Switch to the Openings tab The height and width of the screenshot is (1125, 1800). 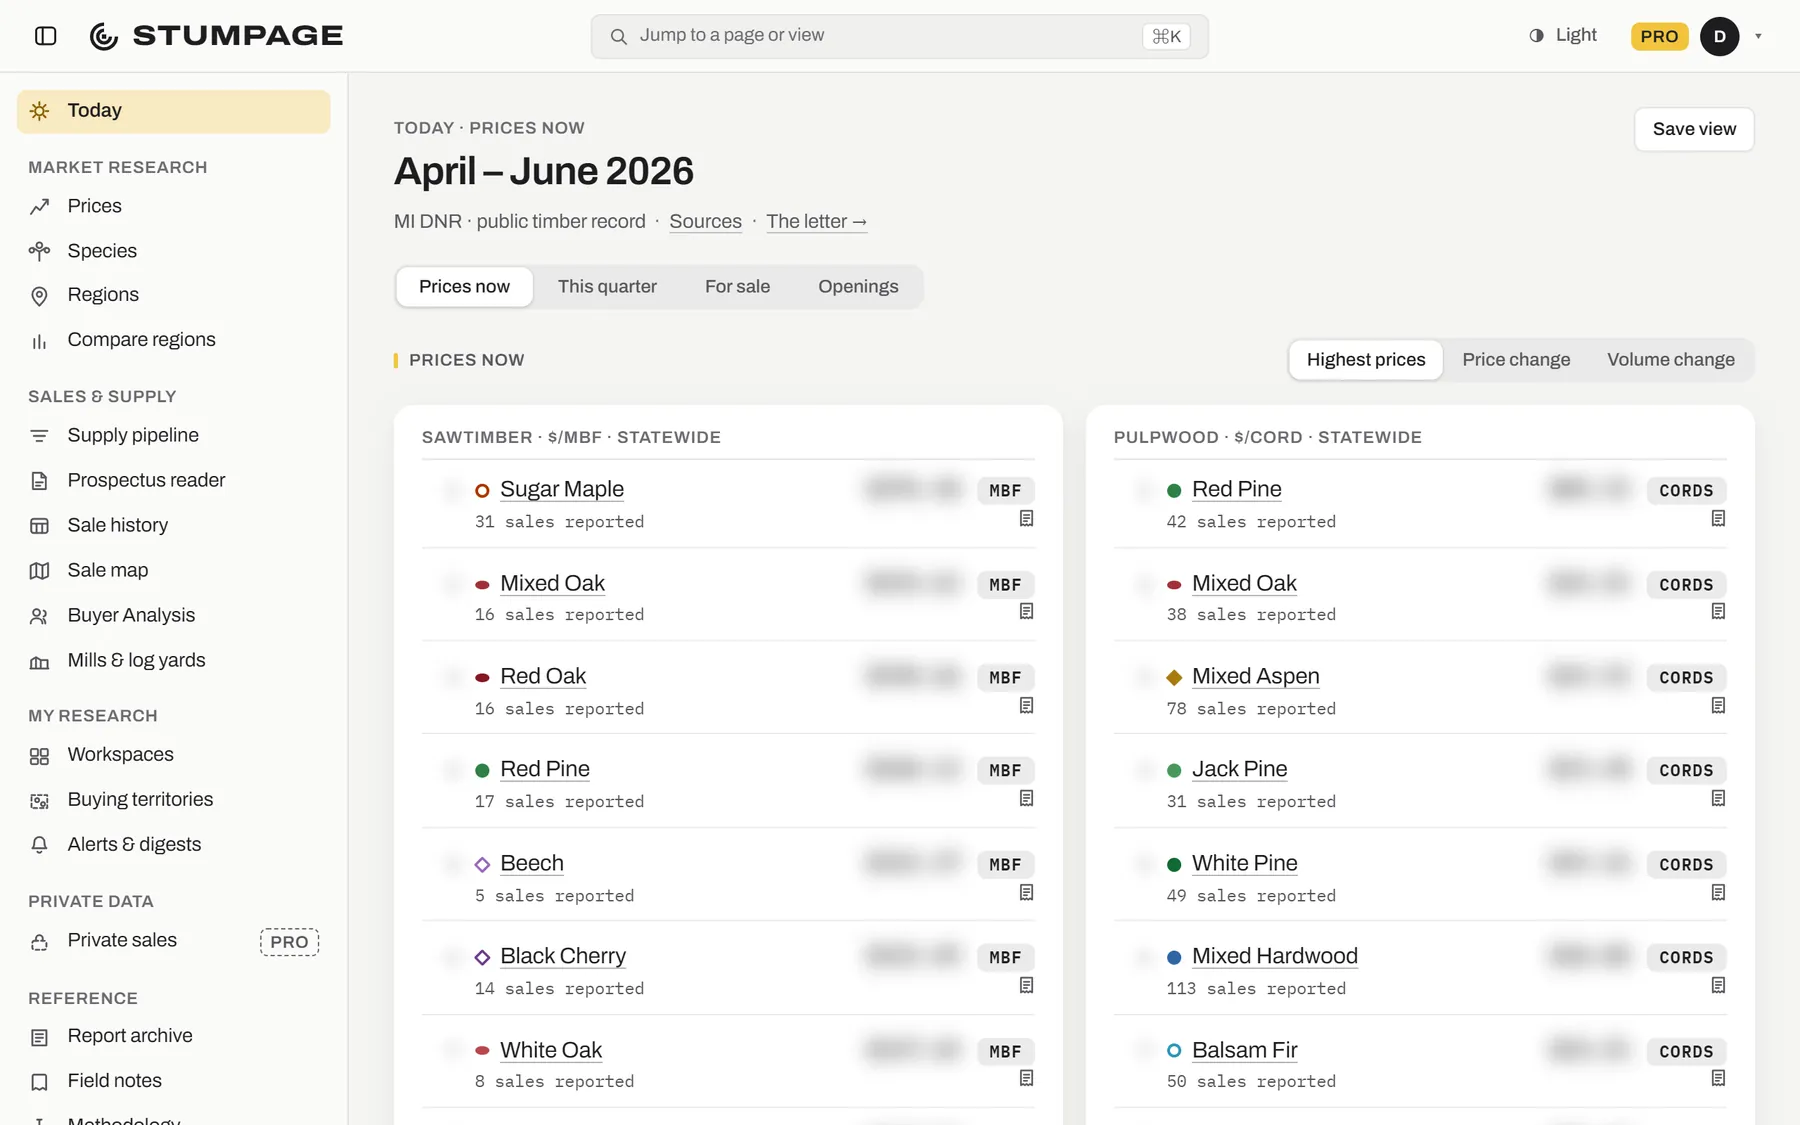[x=858, y=287]
